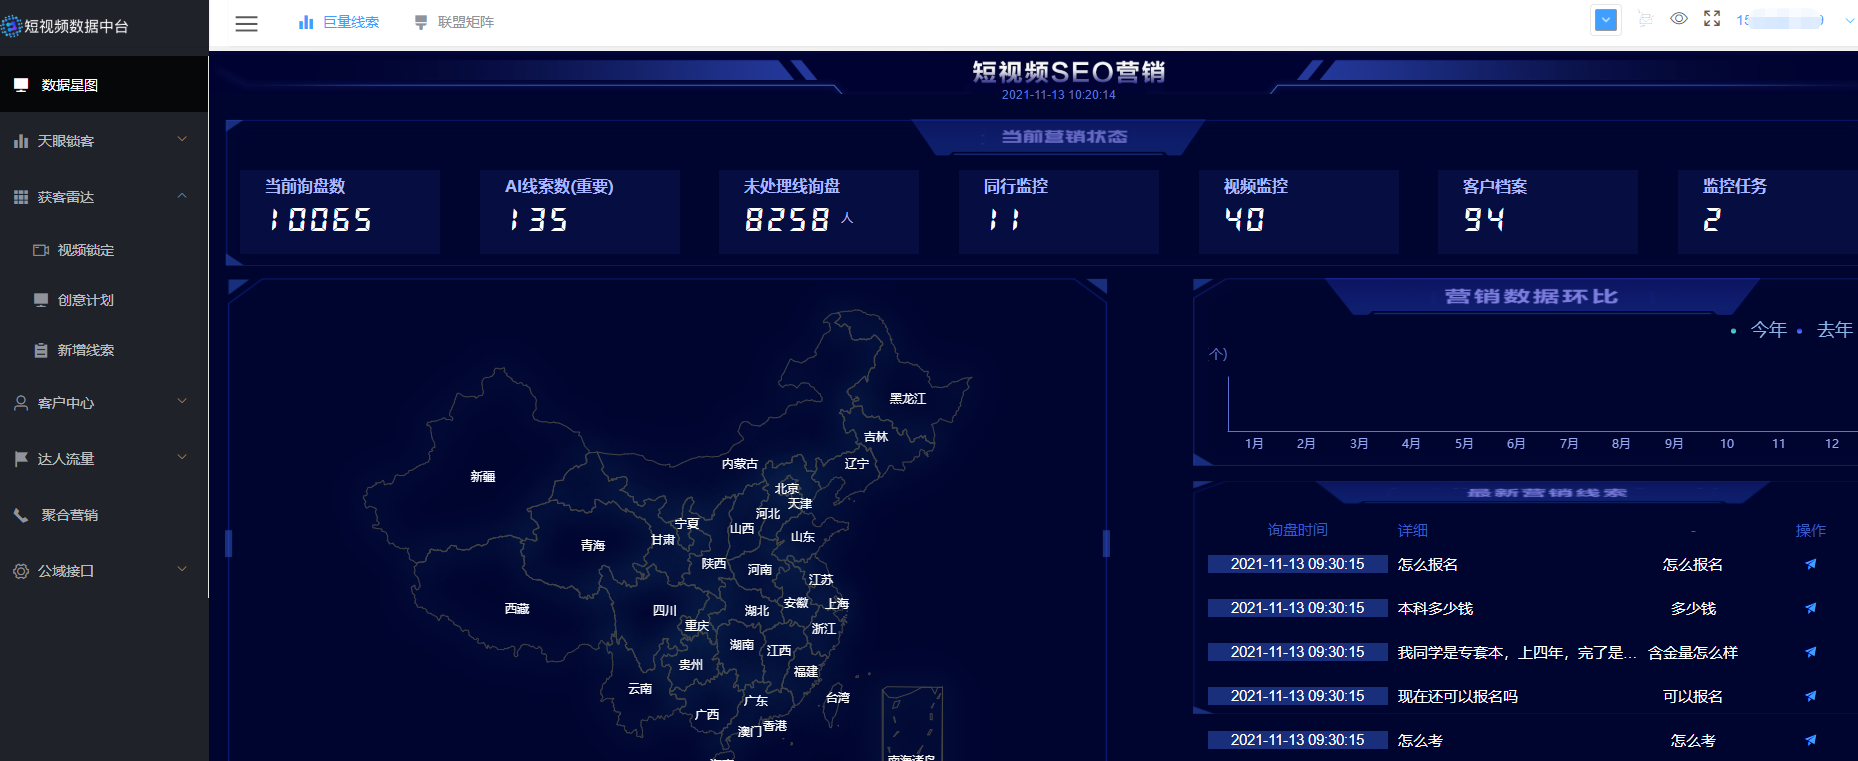Open 创意计划 submenu item
Viewport: 1858px width, 761px height.
(x=86, y=300)
